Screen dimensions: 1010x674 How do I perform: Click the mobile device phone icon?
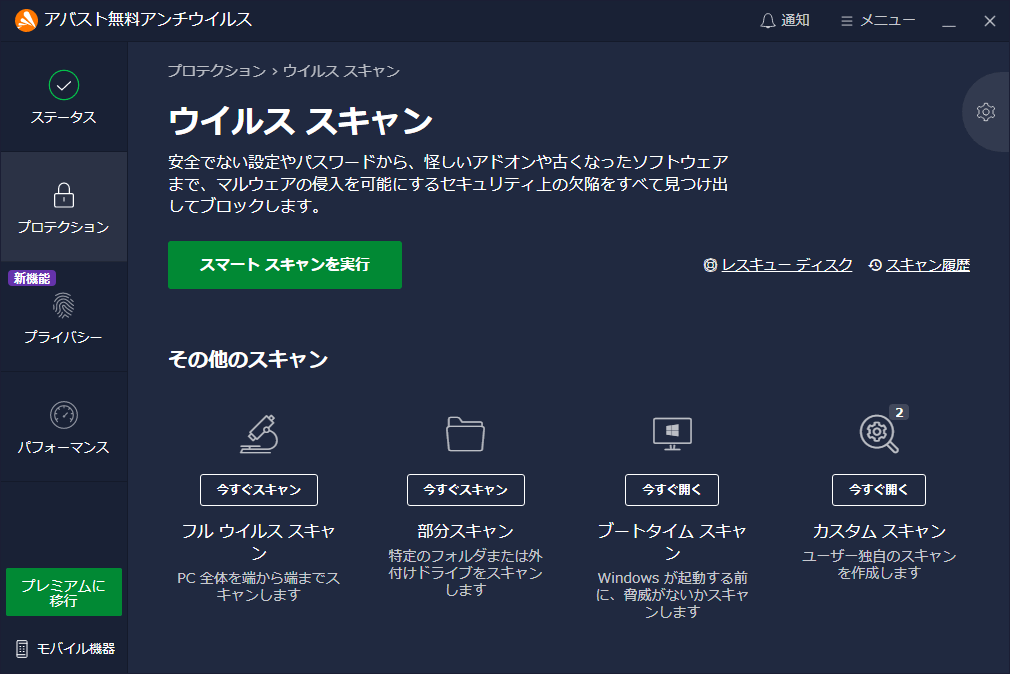22,649
